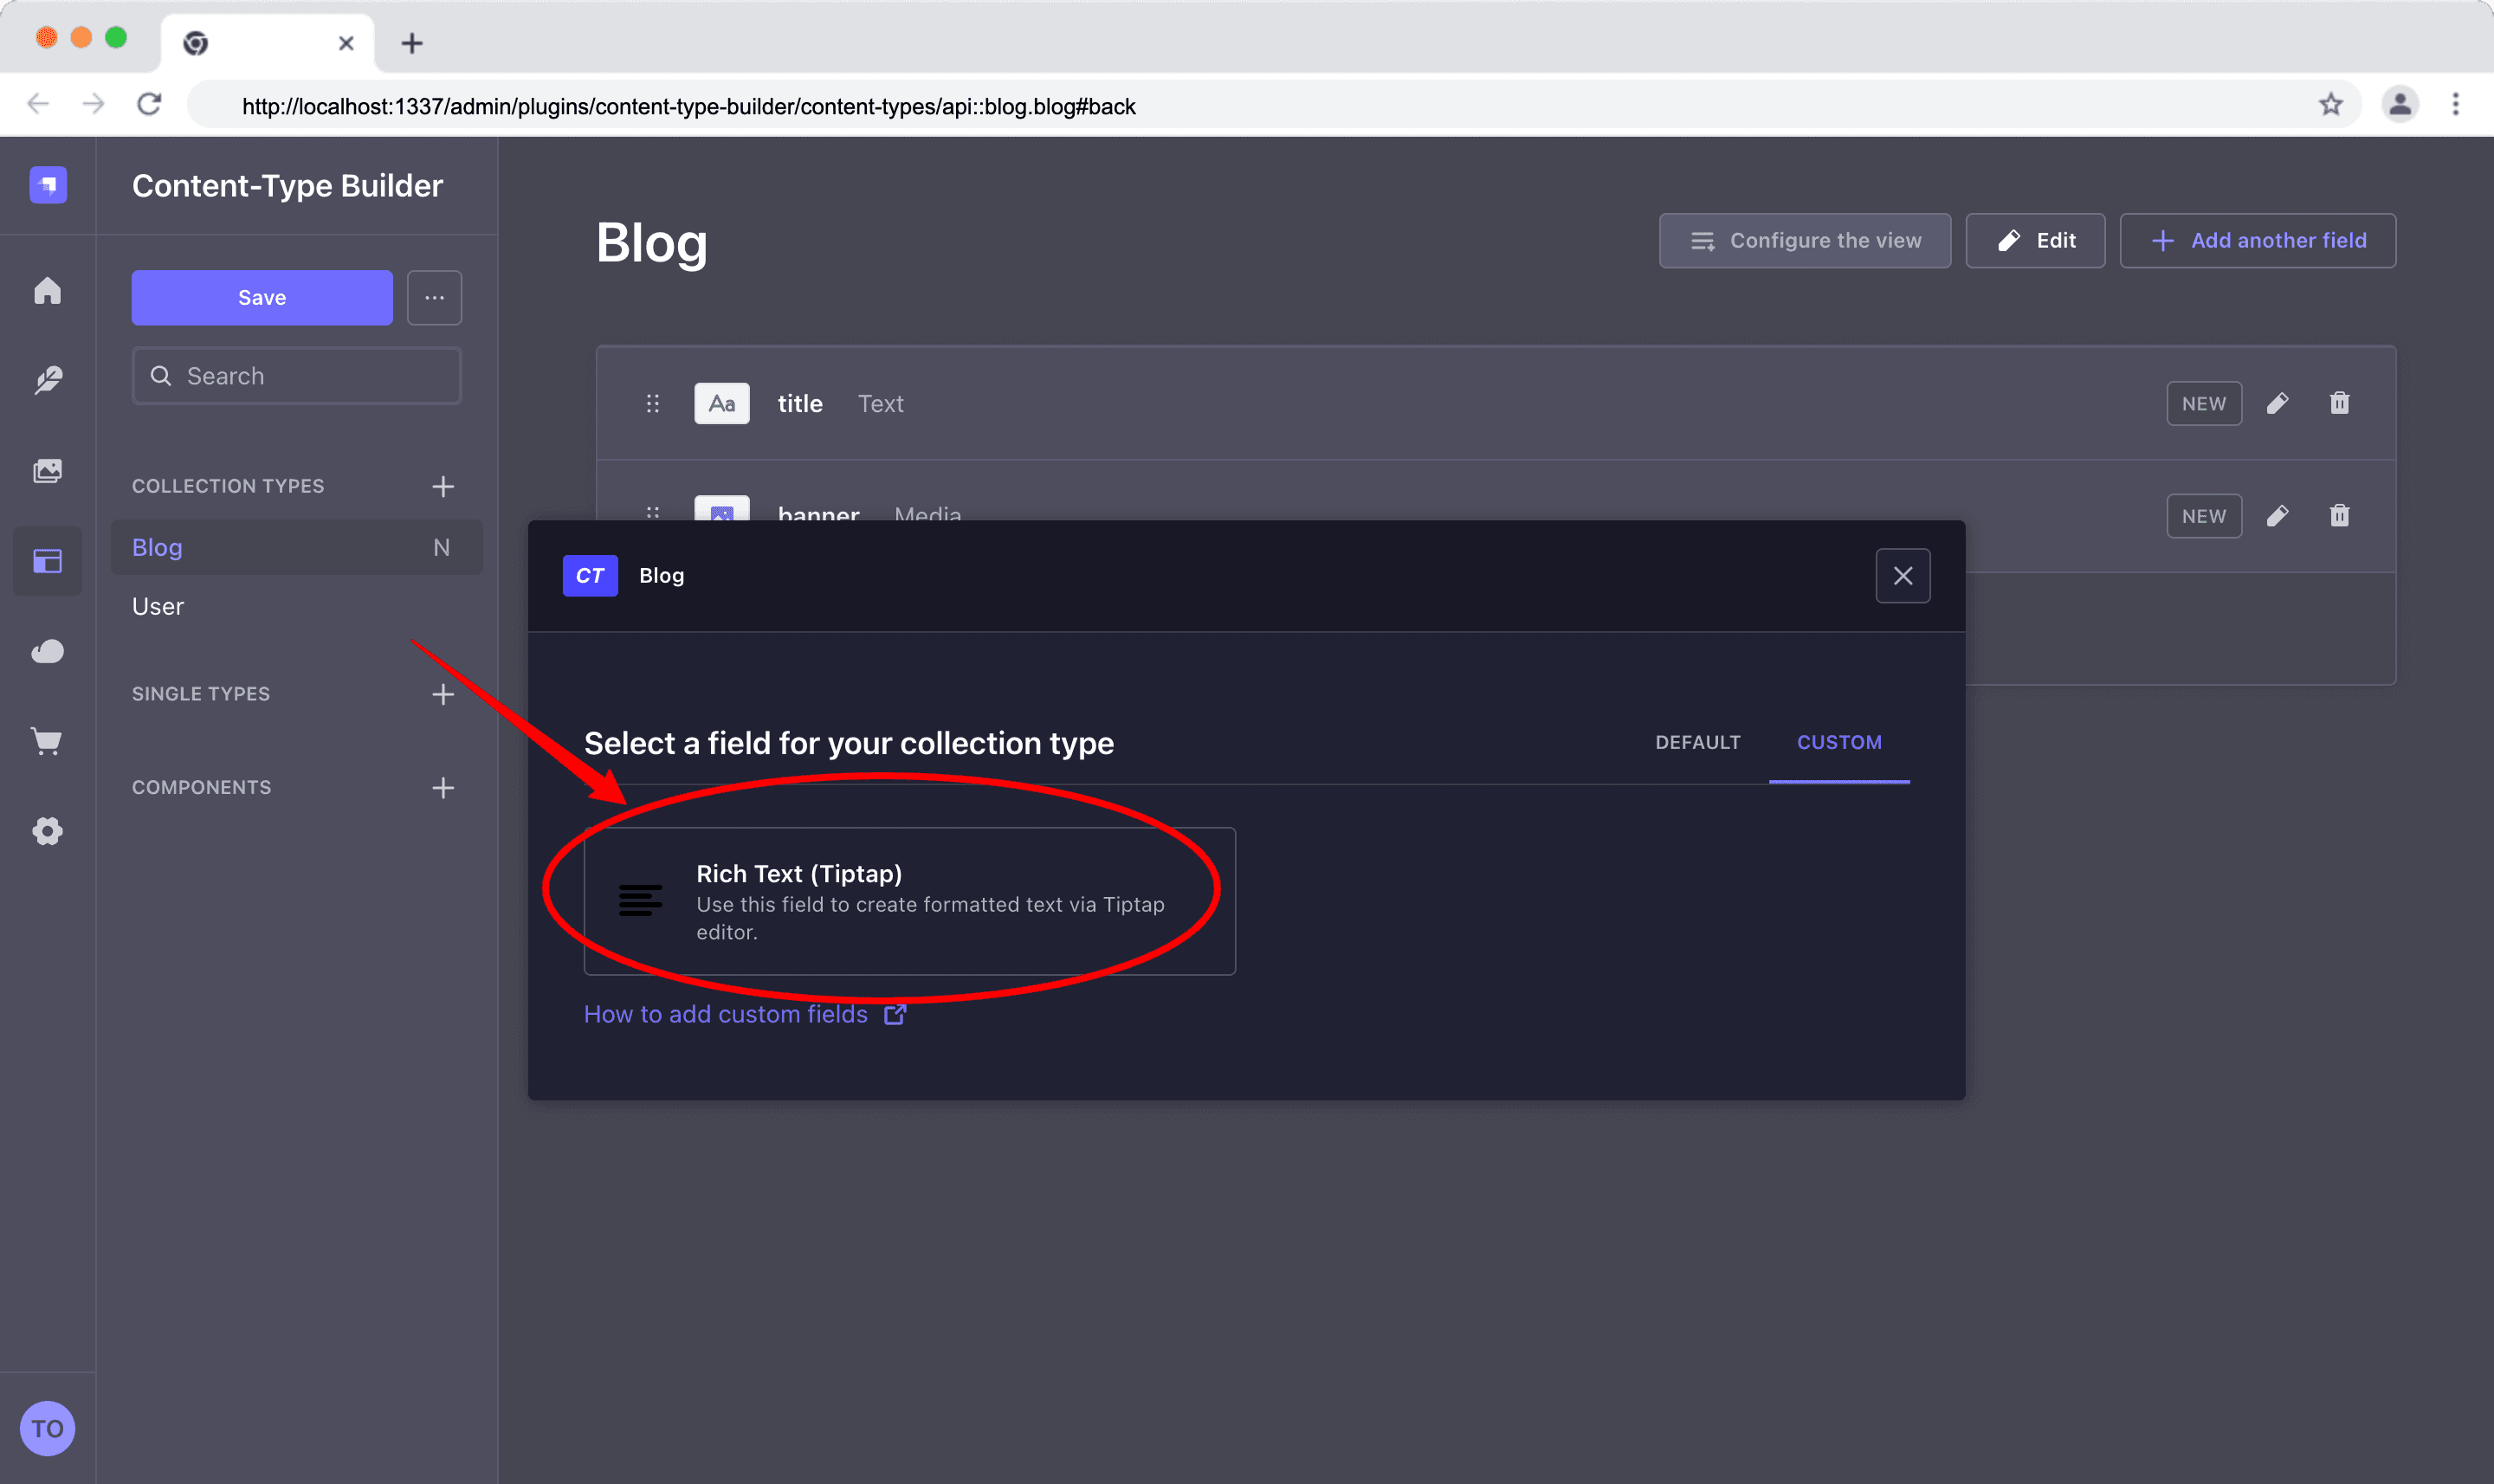
Task: Add a new component
Action: [443, 788]
